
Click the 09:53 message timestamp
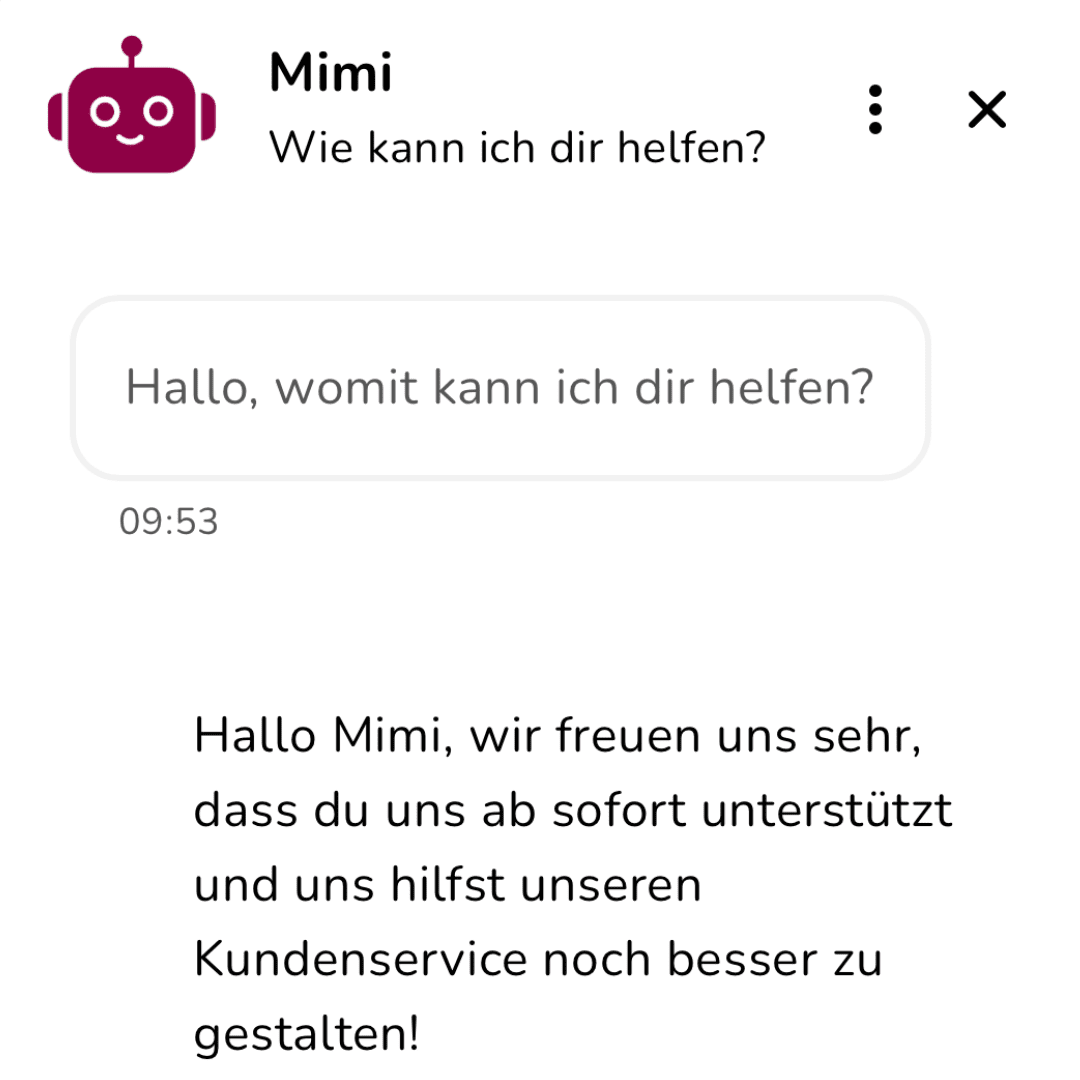tap(168, 521)
